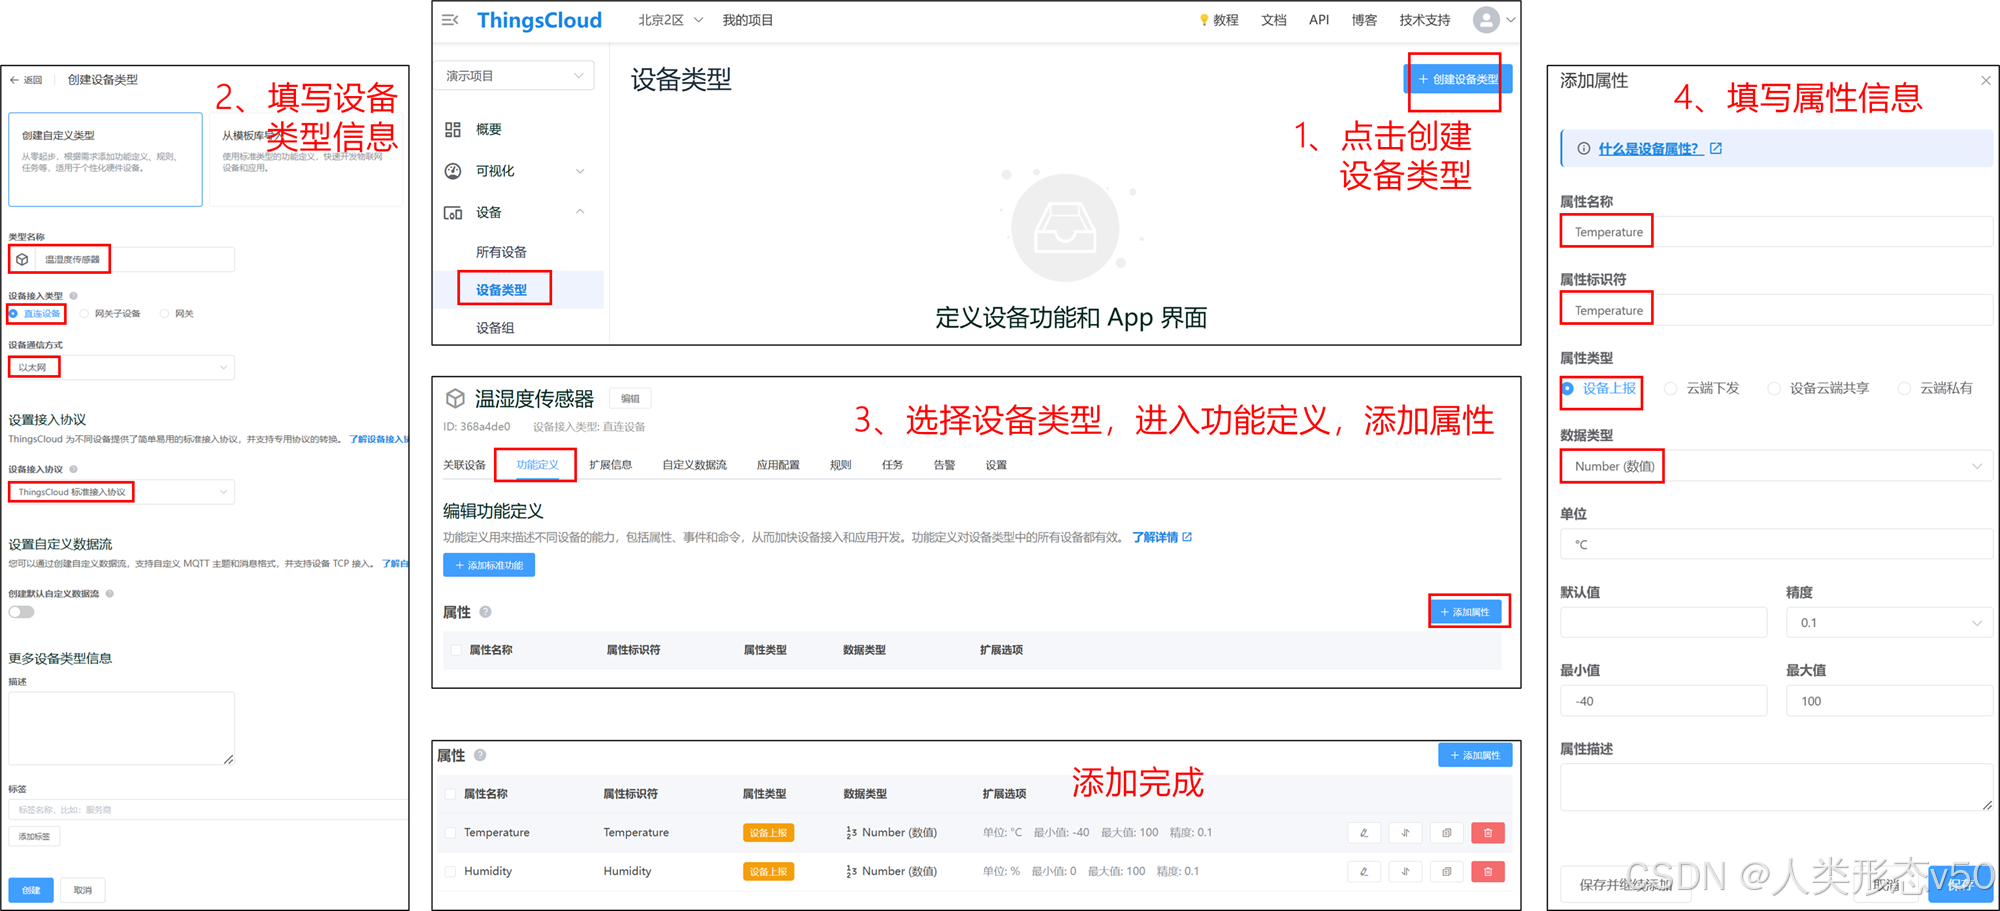Toggle the 创建默认自定义数据流 switch
Screen dimensions: 2000x911
[22, 612]
